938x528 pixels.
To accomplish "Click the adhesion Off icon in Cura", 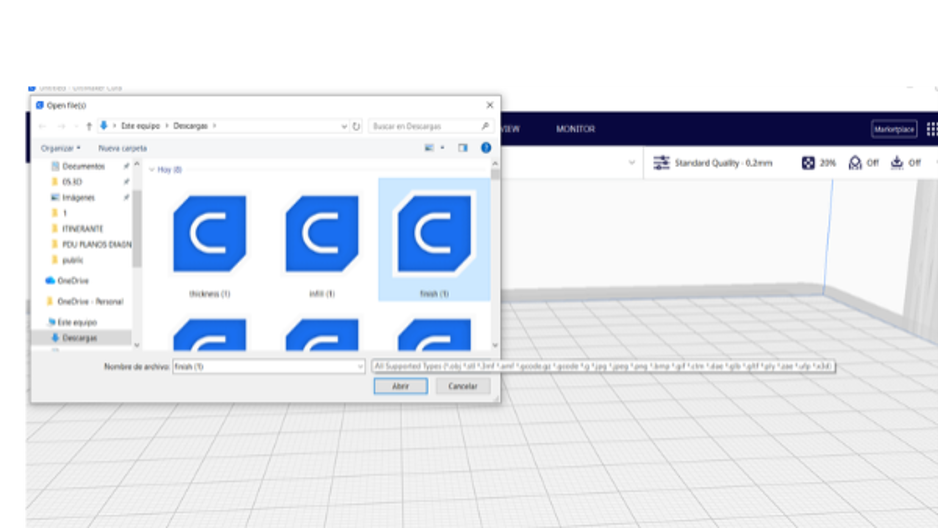I will 897,163.
